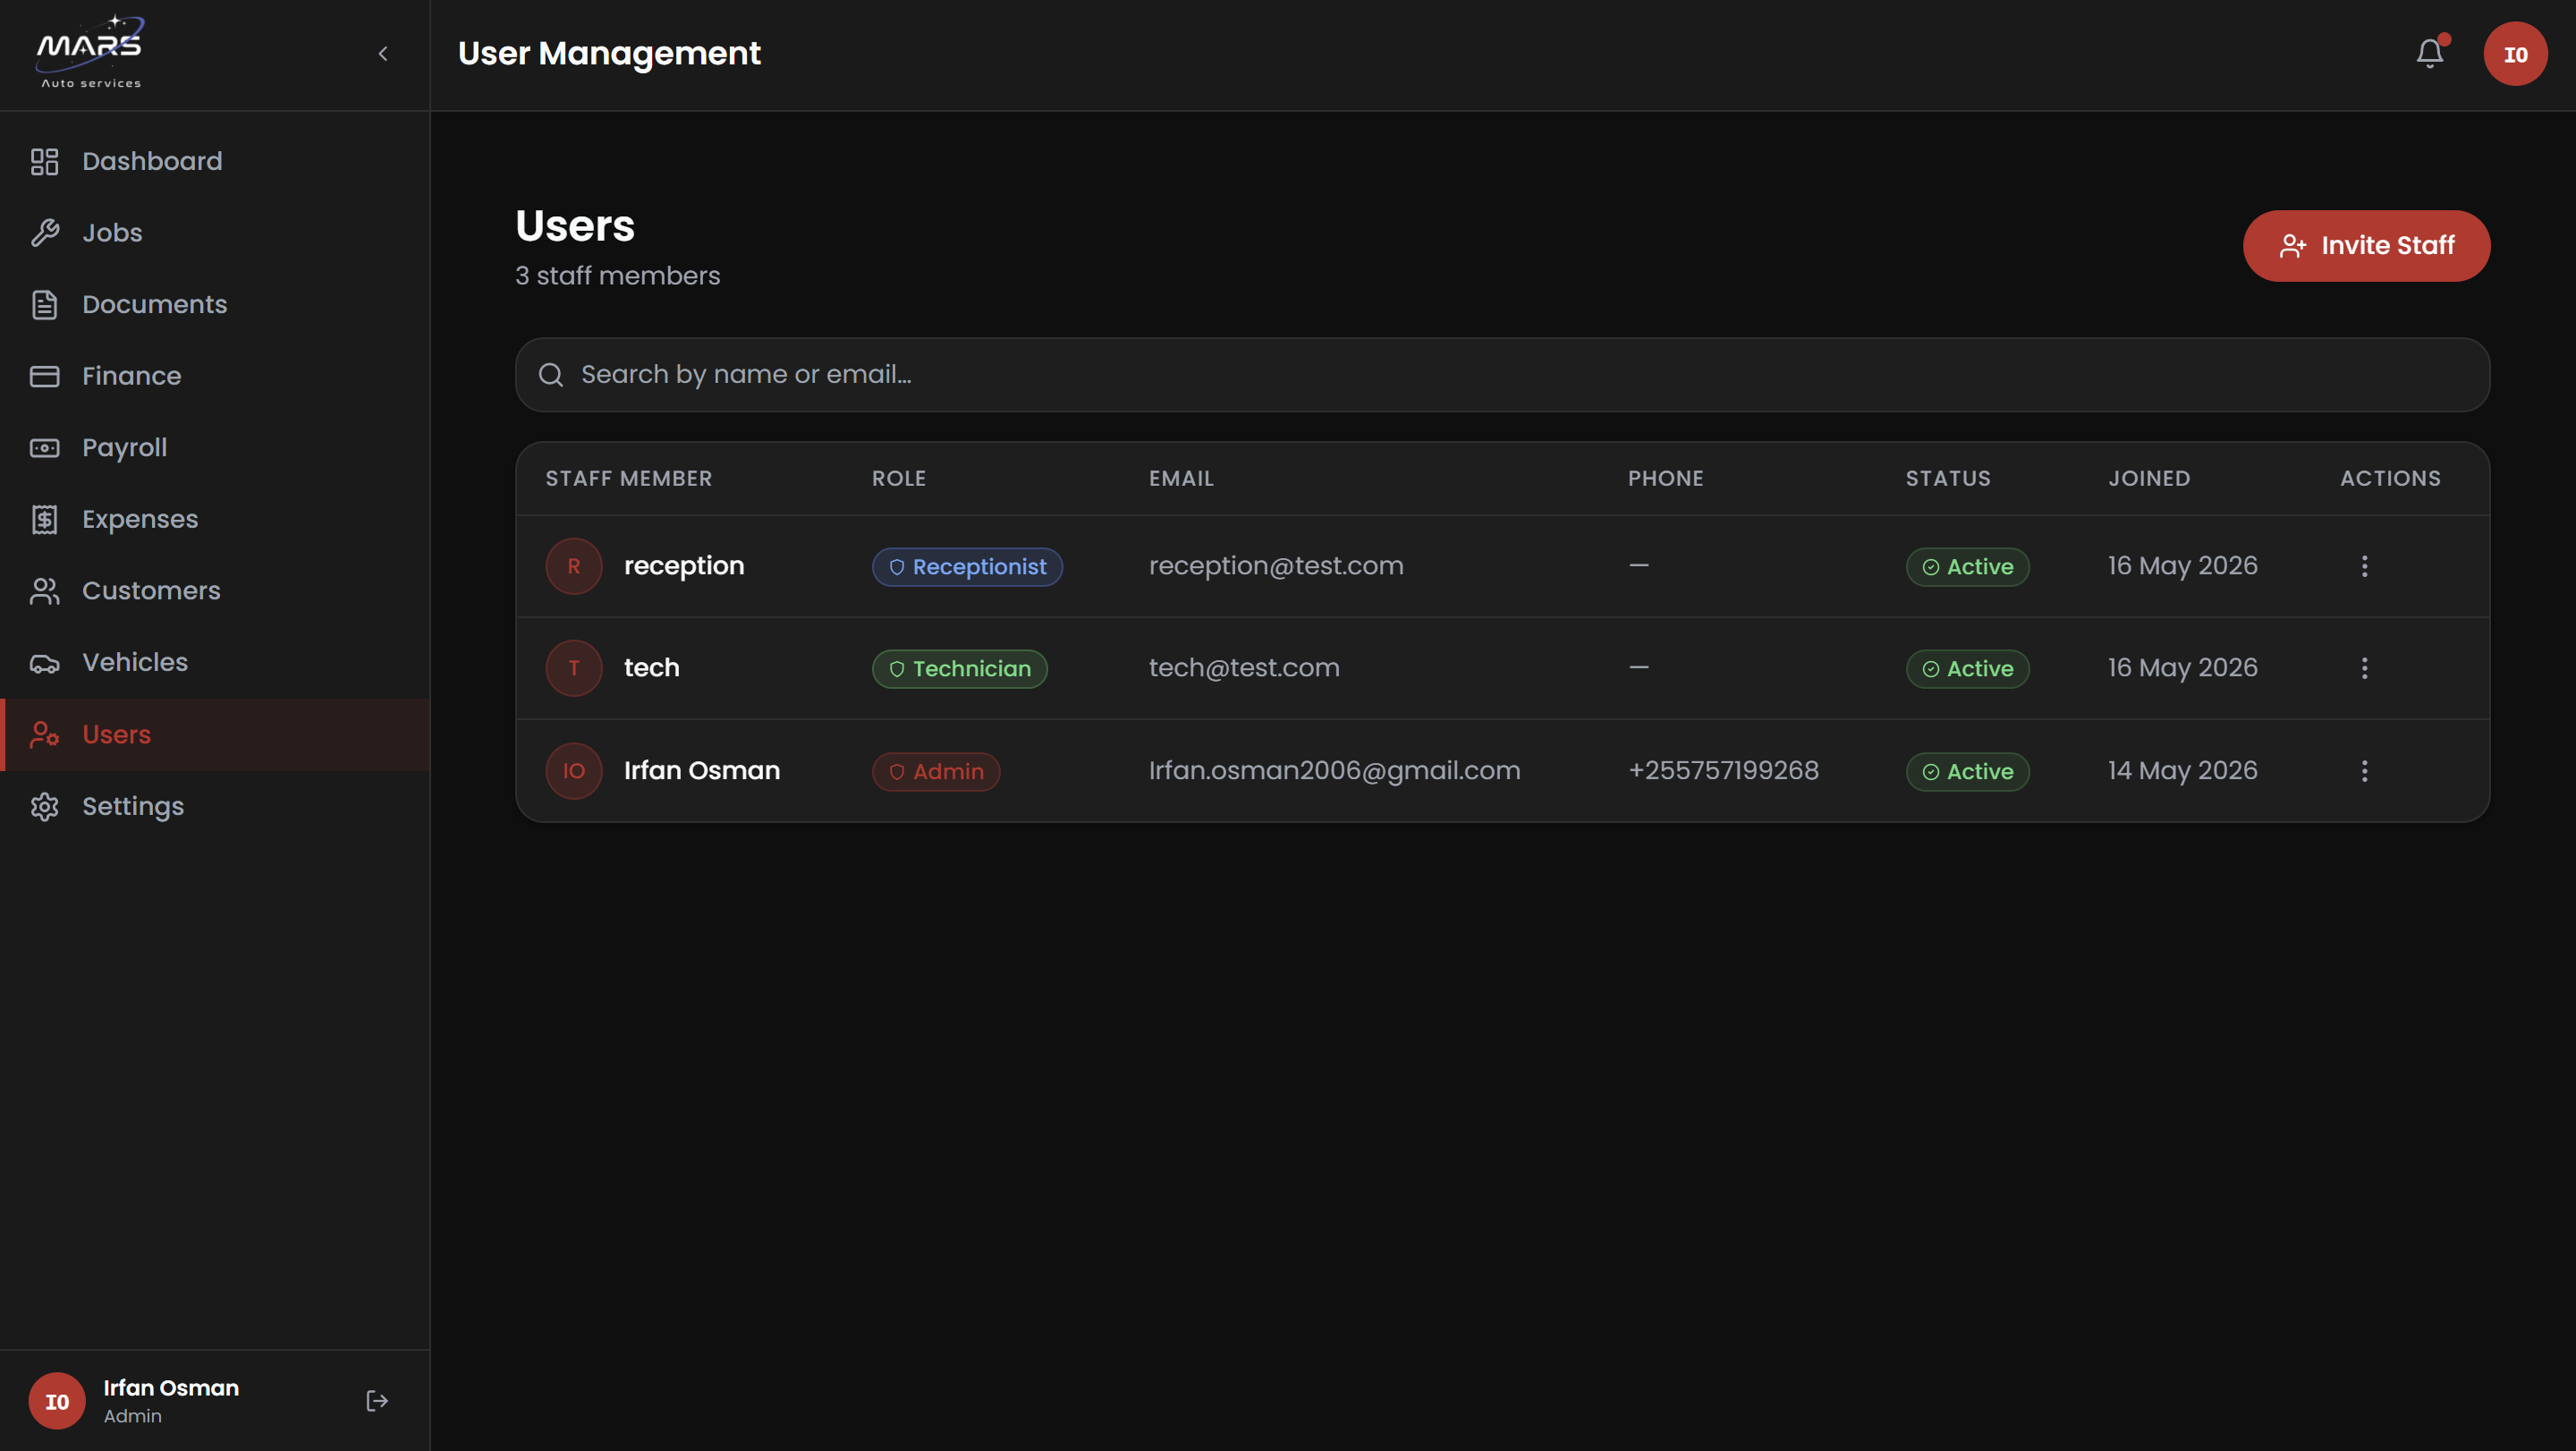
Task: Open the IO profile avatar in header
Action: click(x=2515, y=54)
